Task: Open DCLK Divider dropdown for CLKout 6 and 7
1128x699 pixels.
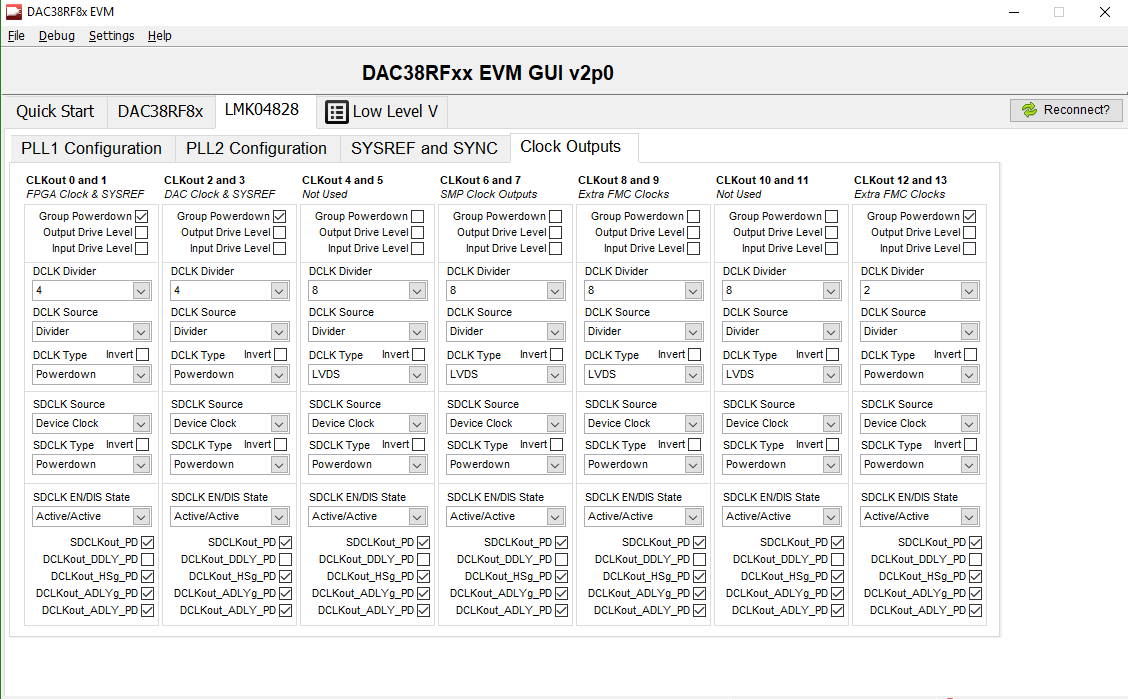Action: point(505,291)
